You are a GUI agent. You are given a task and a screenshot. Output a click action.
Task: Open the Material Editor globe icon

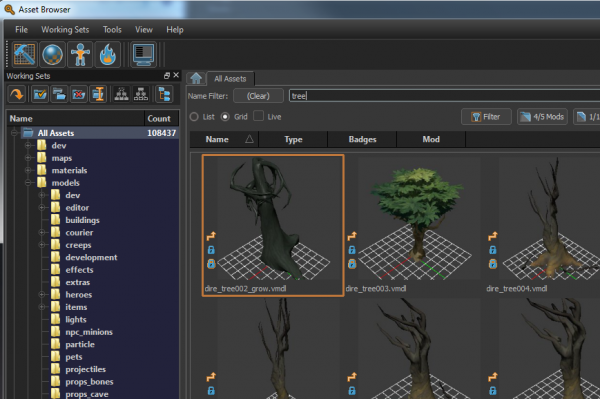(x=52, y=54)
